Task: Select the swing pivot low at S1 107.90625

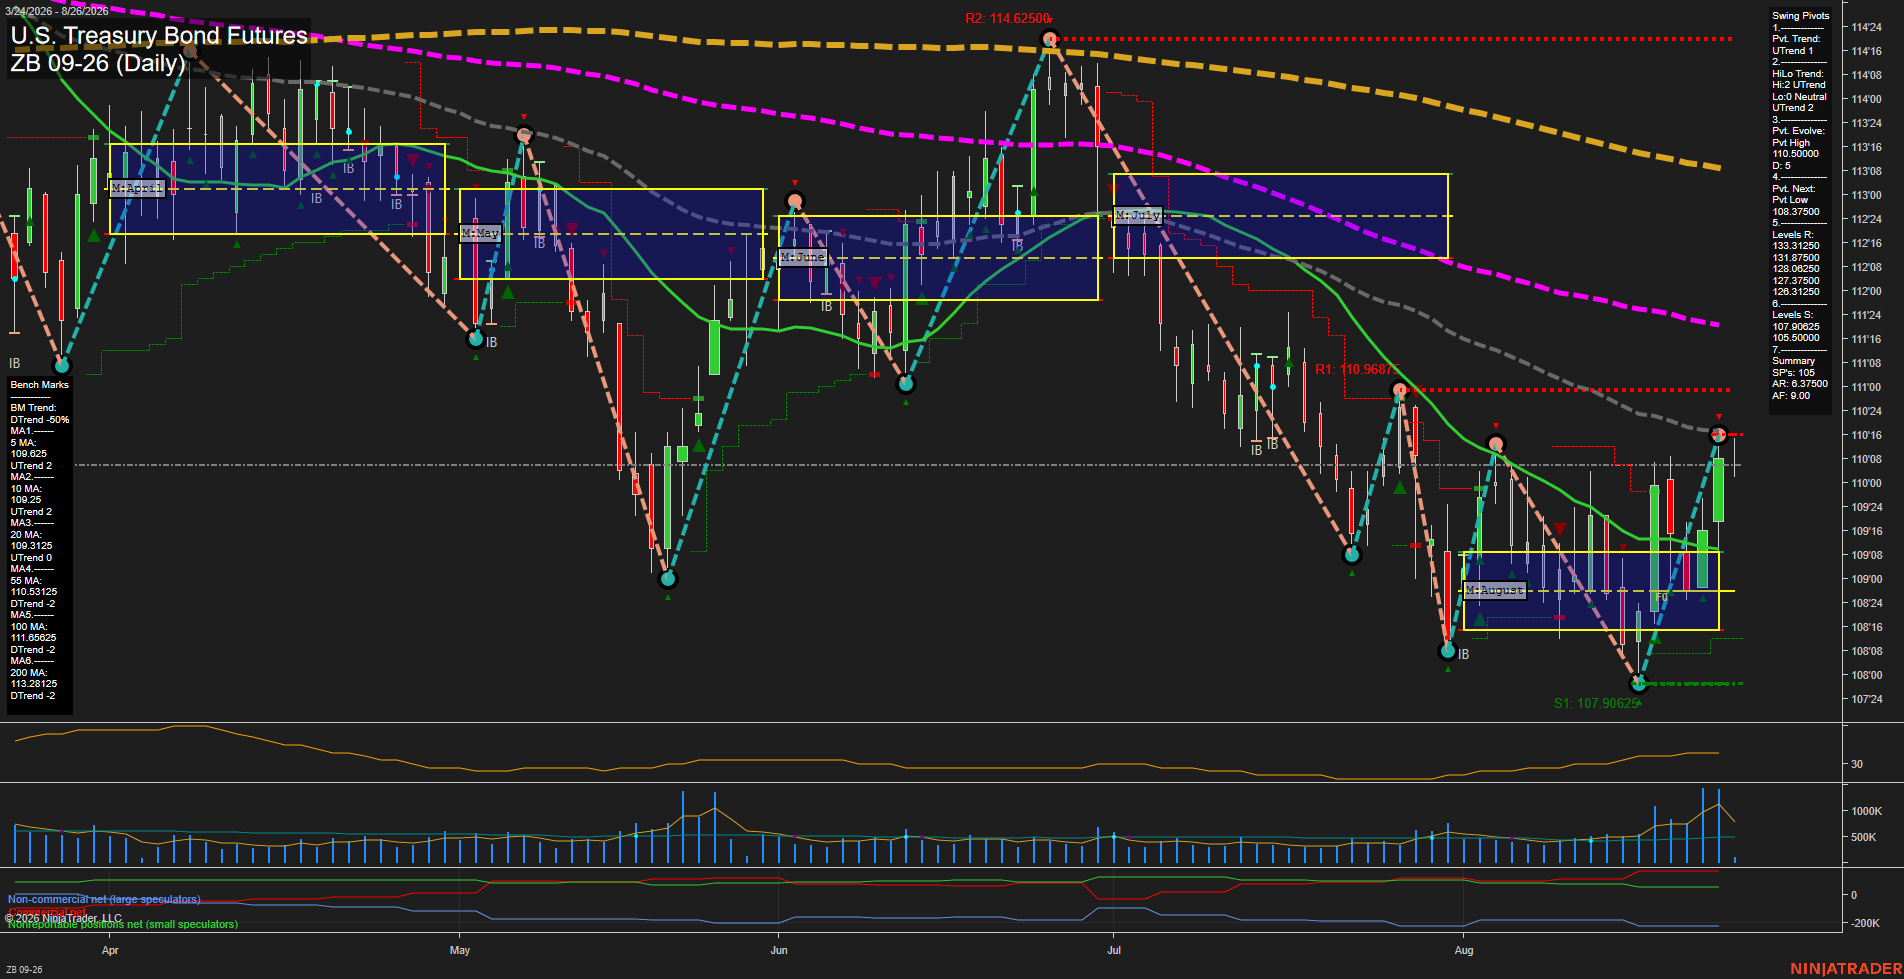Action: point(1638,684)
